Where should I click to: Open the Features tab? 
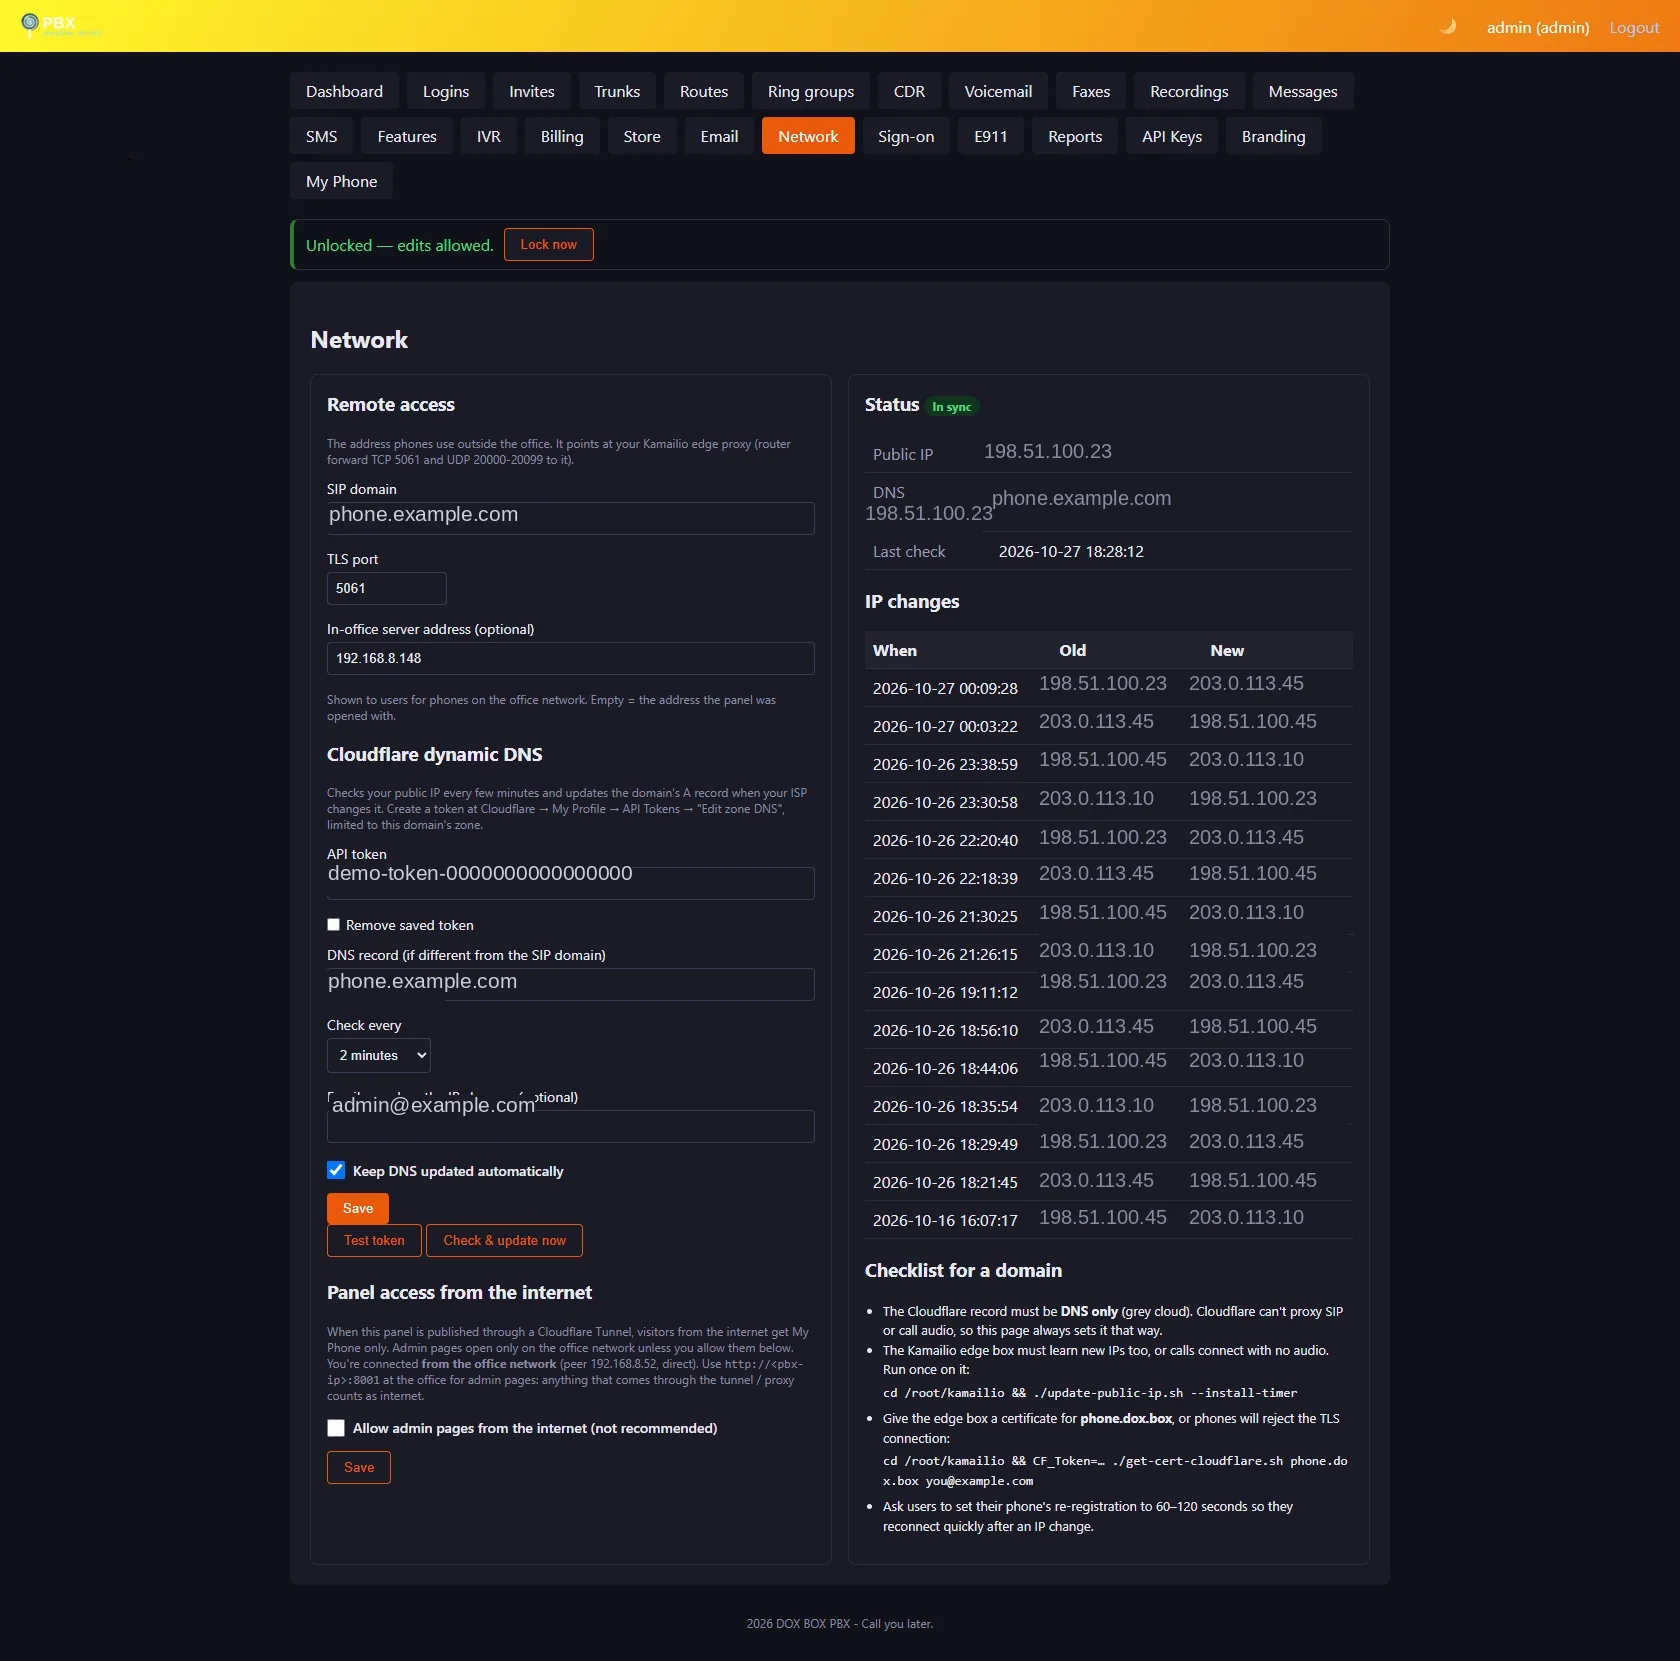pos(407,136)
